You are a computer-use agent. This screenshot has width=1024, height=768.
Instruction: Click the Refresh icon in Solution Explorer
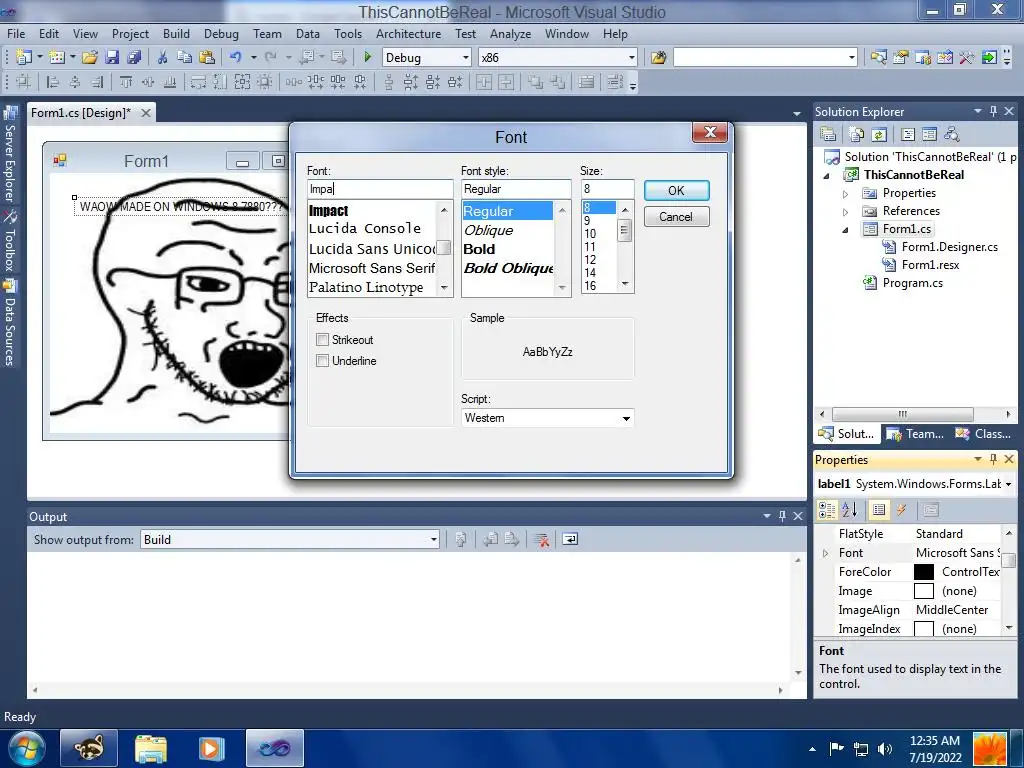(879, 135)
